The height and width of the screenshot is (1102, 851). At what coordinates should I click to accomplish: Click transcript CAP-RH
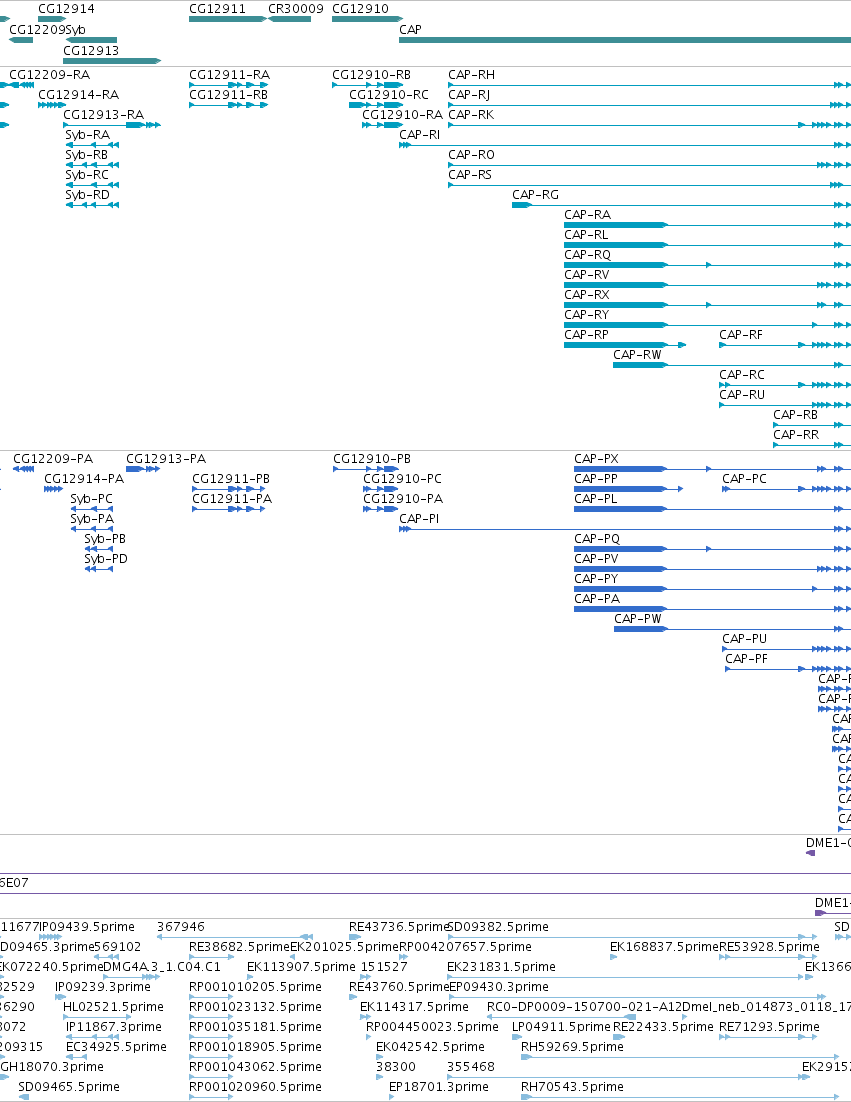[x=472, y=74]
